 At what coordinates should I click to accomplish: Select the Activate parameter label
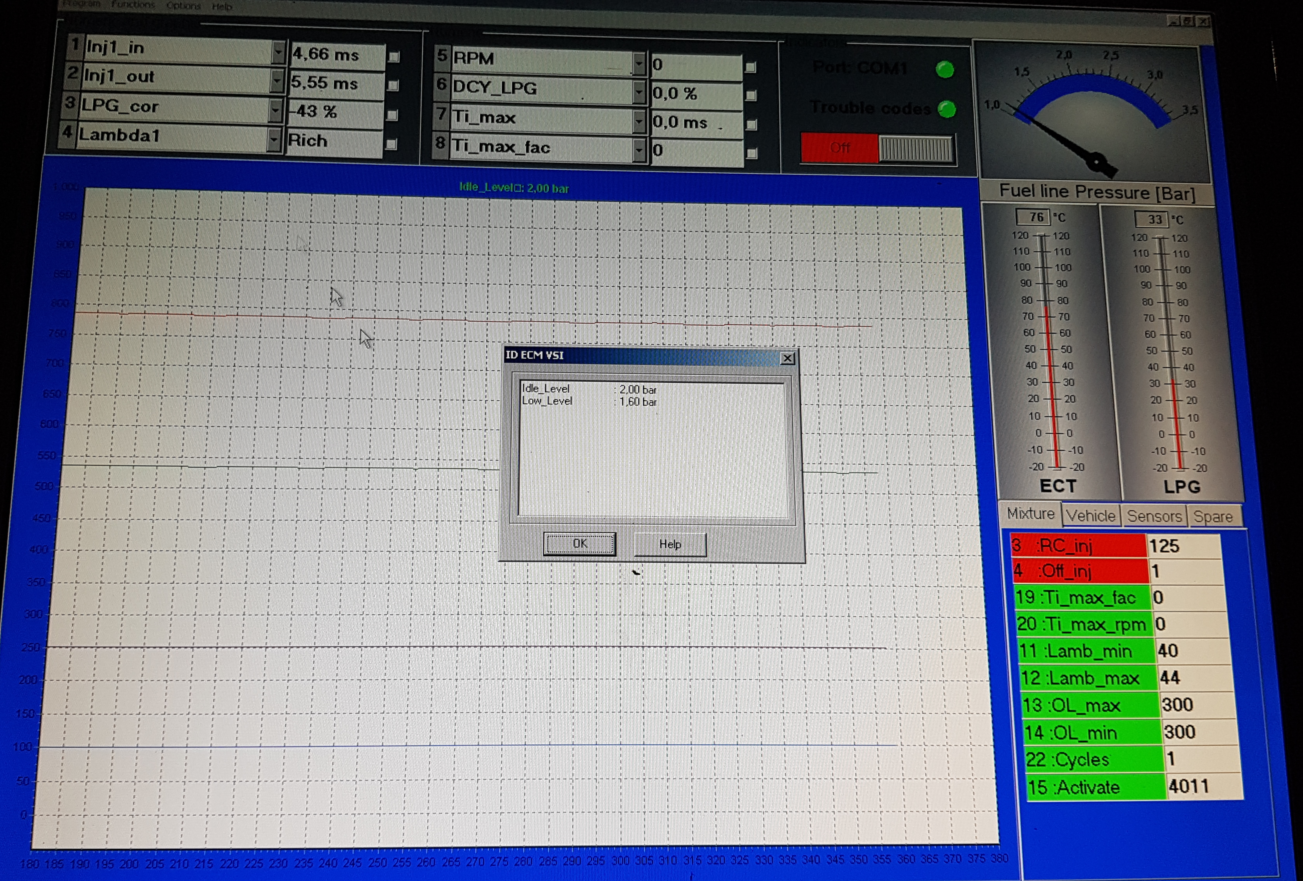[x=1096, y=788]
